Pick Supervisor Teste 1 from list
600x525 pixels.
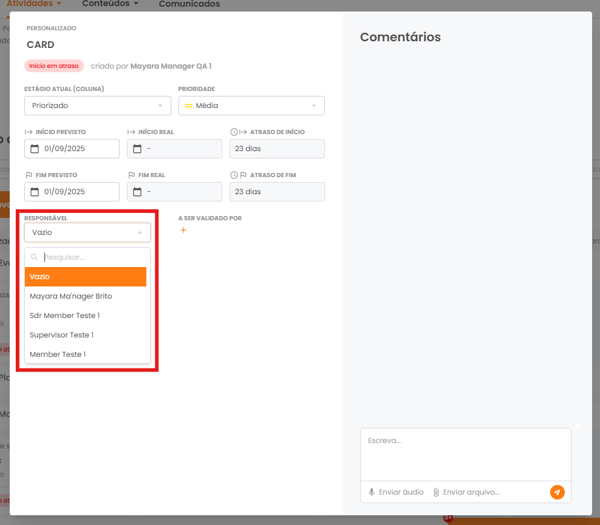pos(62,335)
